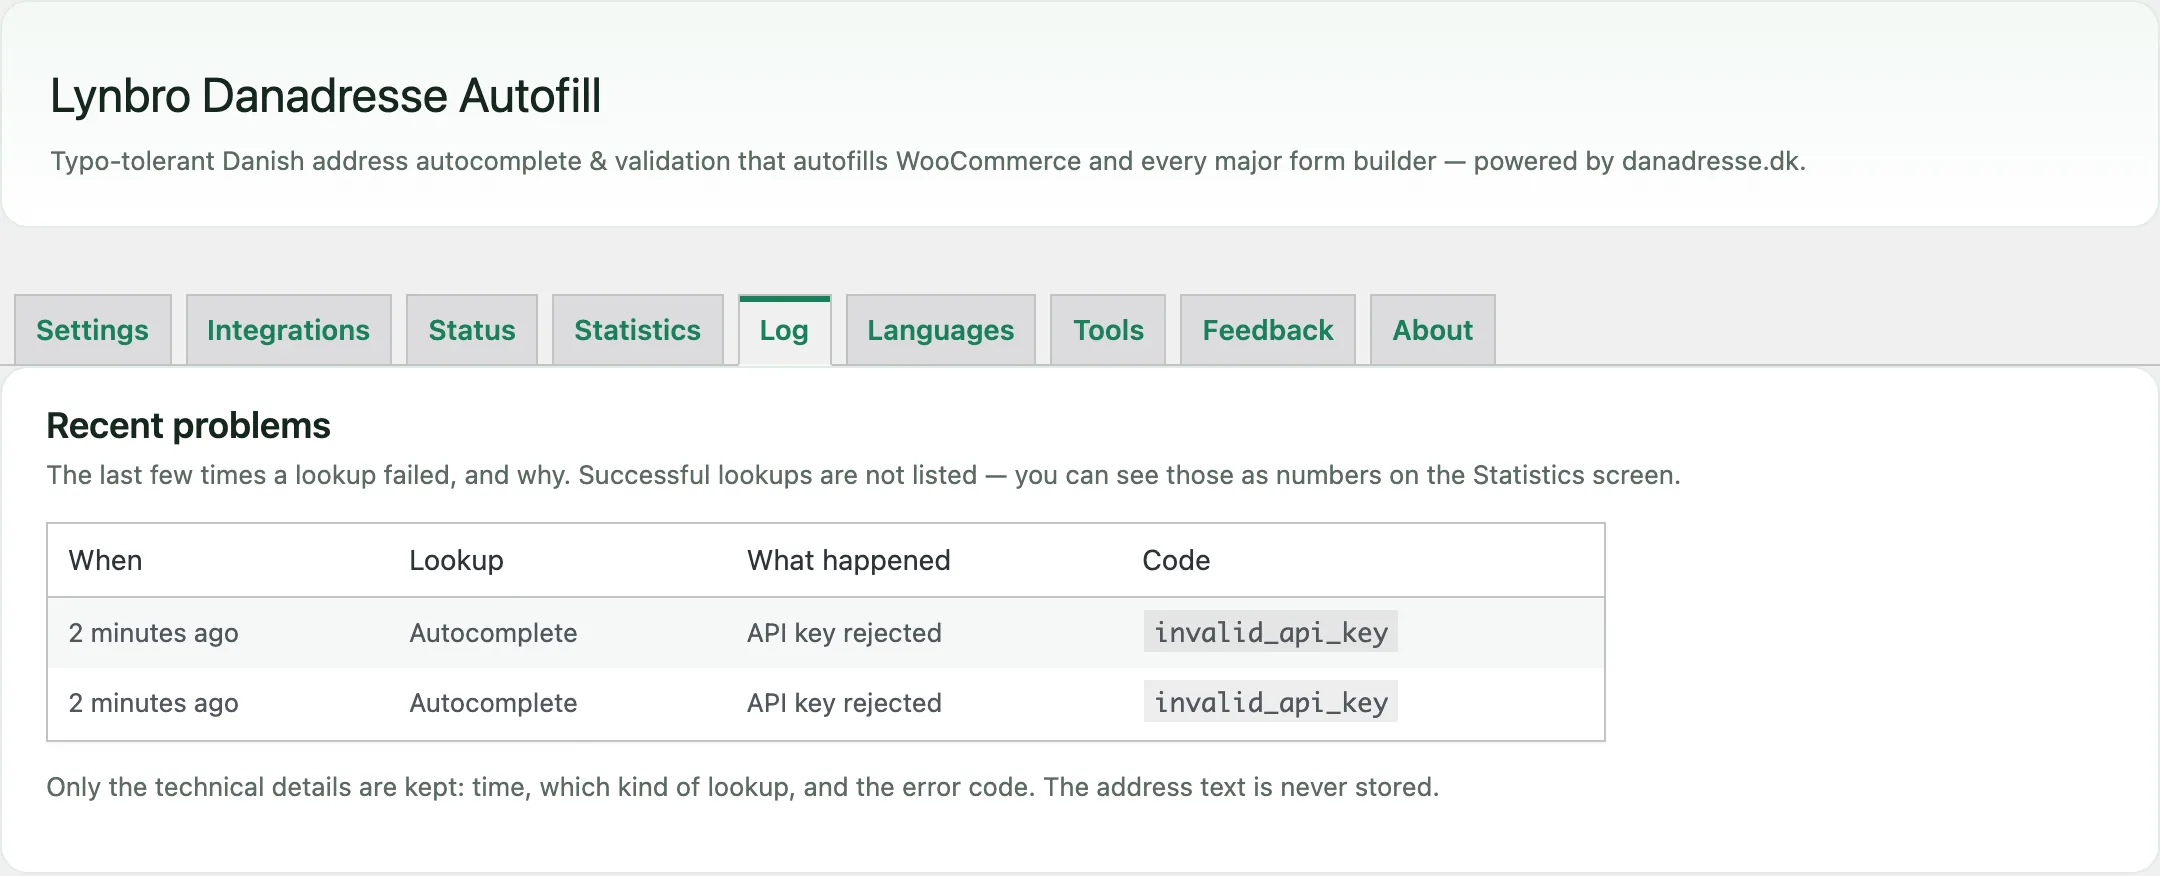Screen dimensions: 2160x876
Task: Click "Autocomplete" in the second log row
Action: tap(493, 703)
